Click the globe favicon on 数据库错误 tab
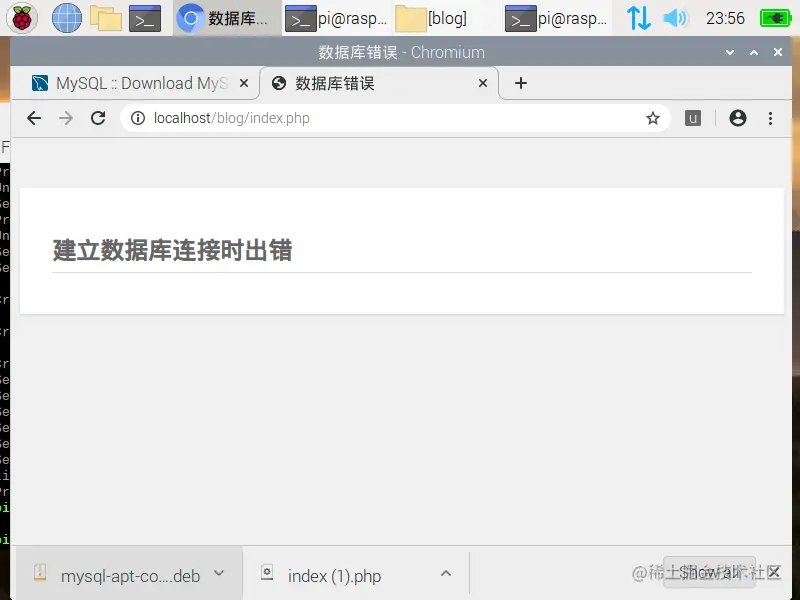 point(279,83)
